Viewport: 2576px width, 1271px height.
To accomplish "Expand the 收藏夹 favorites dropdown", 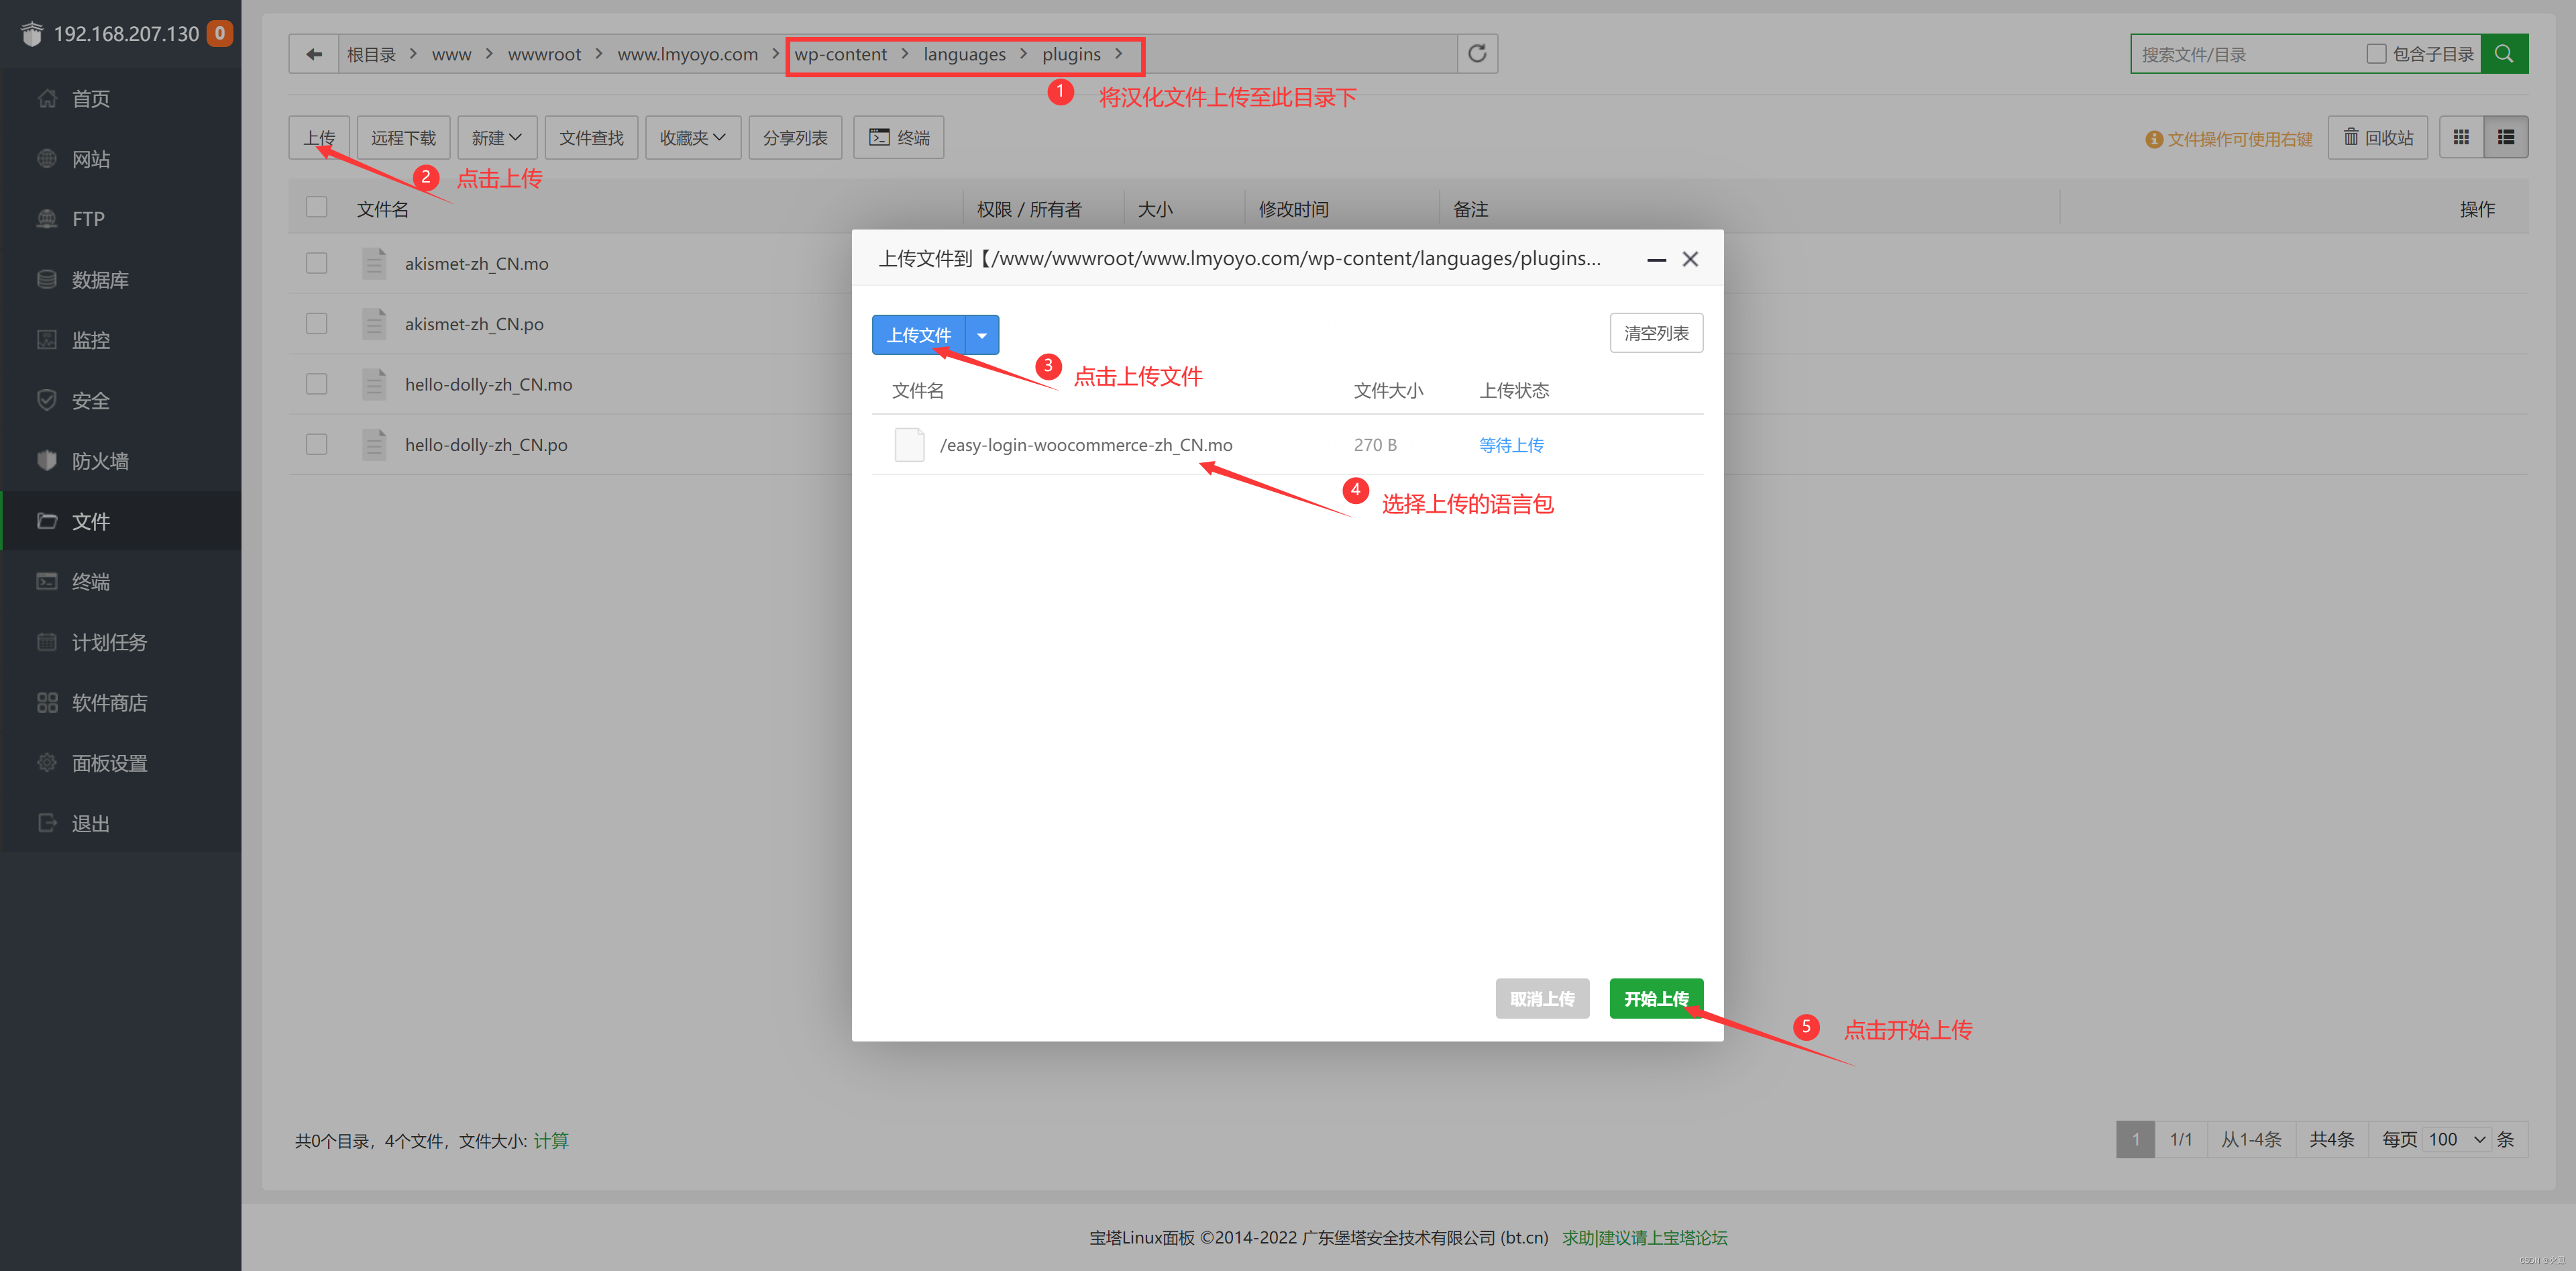I will click(692, 138).
